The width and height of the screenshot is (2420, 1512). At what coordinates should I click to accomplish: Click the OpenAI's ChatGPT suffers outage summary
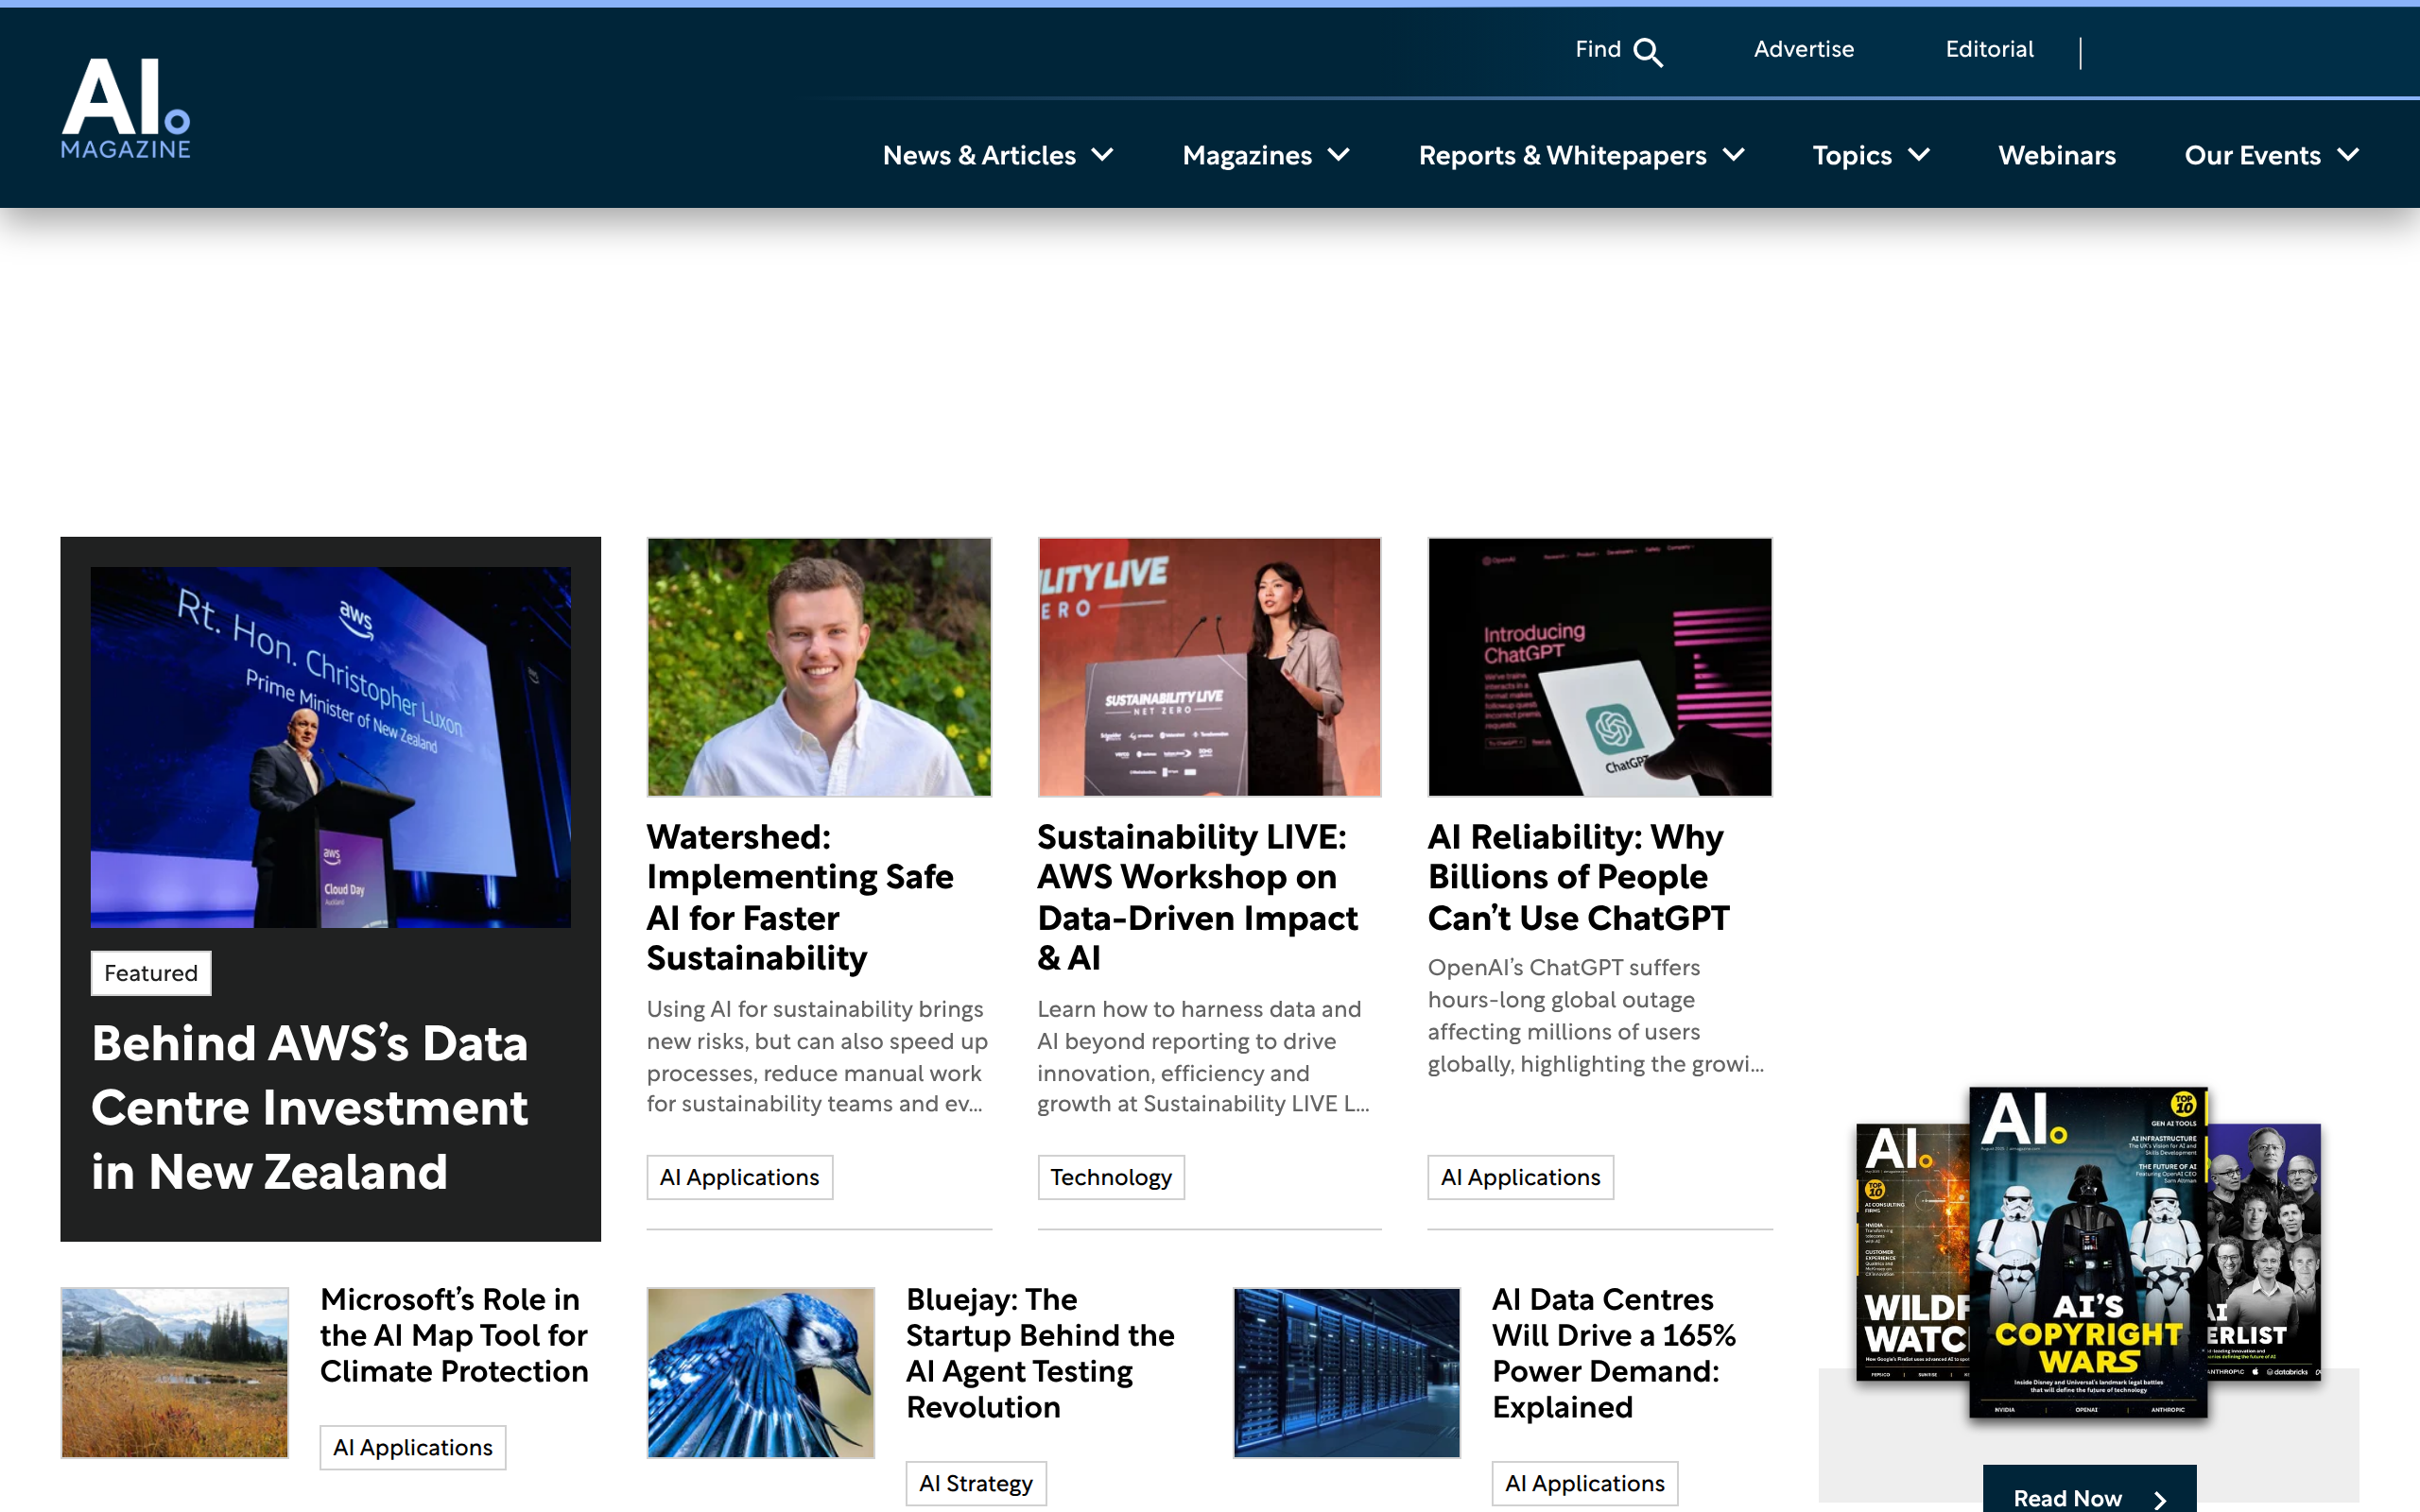[1596, 1016]
